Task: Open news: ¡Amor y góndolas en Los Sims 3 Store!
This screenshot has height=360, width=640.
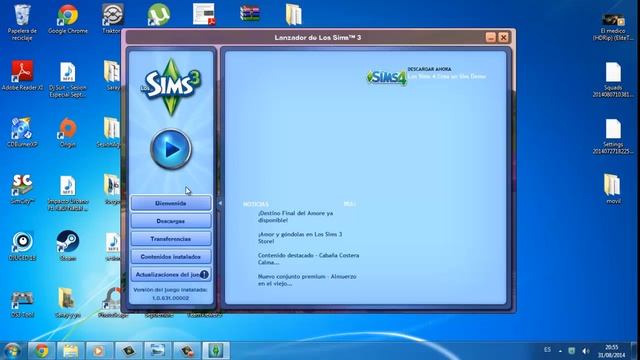Action: tap(300, 238)
